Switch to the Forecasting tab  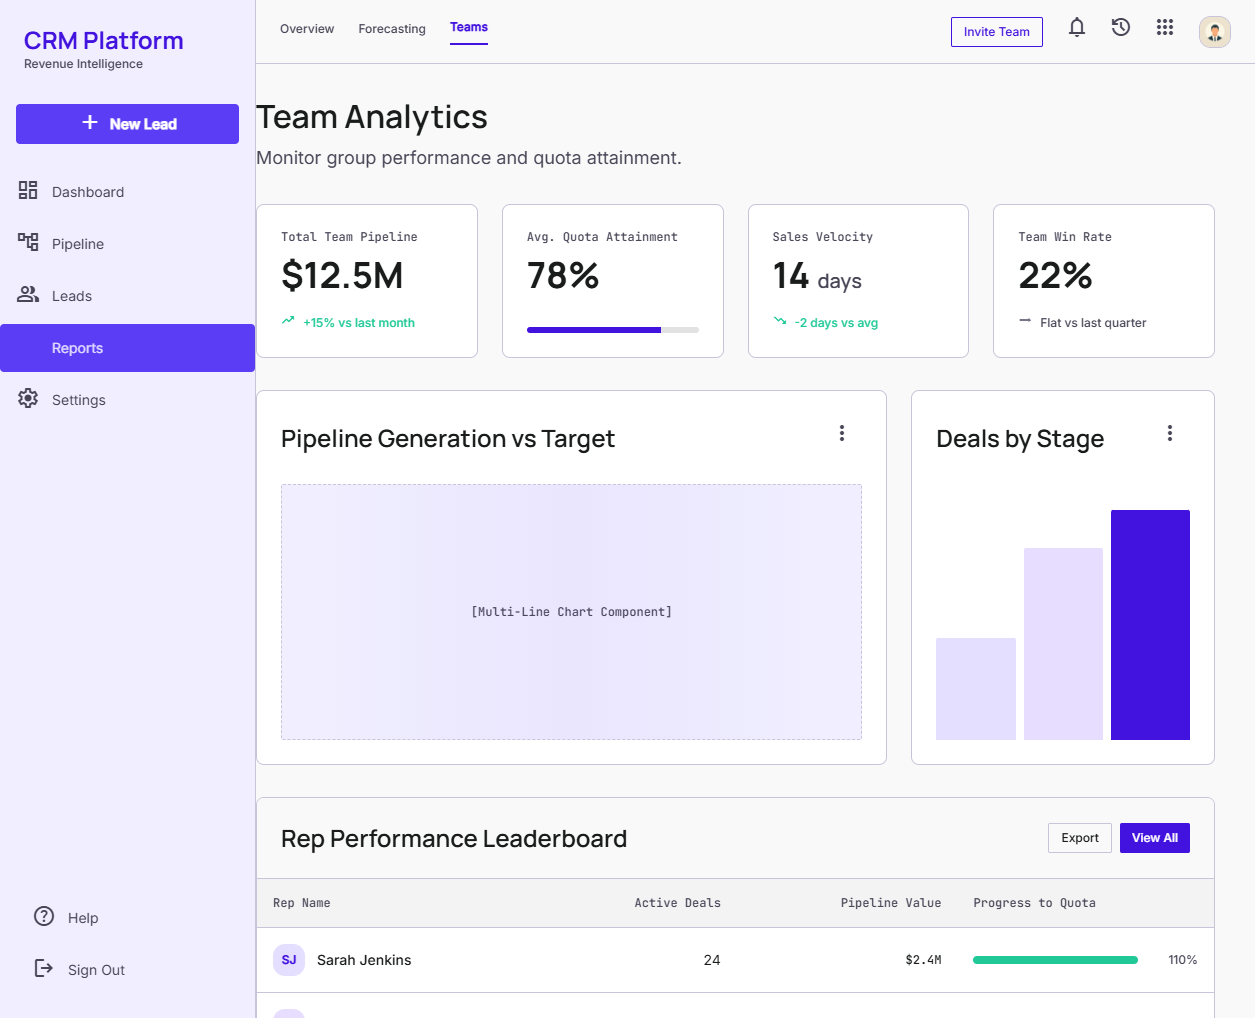pyautogui.click(x=392, y=29)
